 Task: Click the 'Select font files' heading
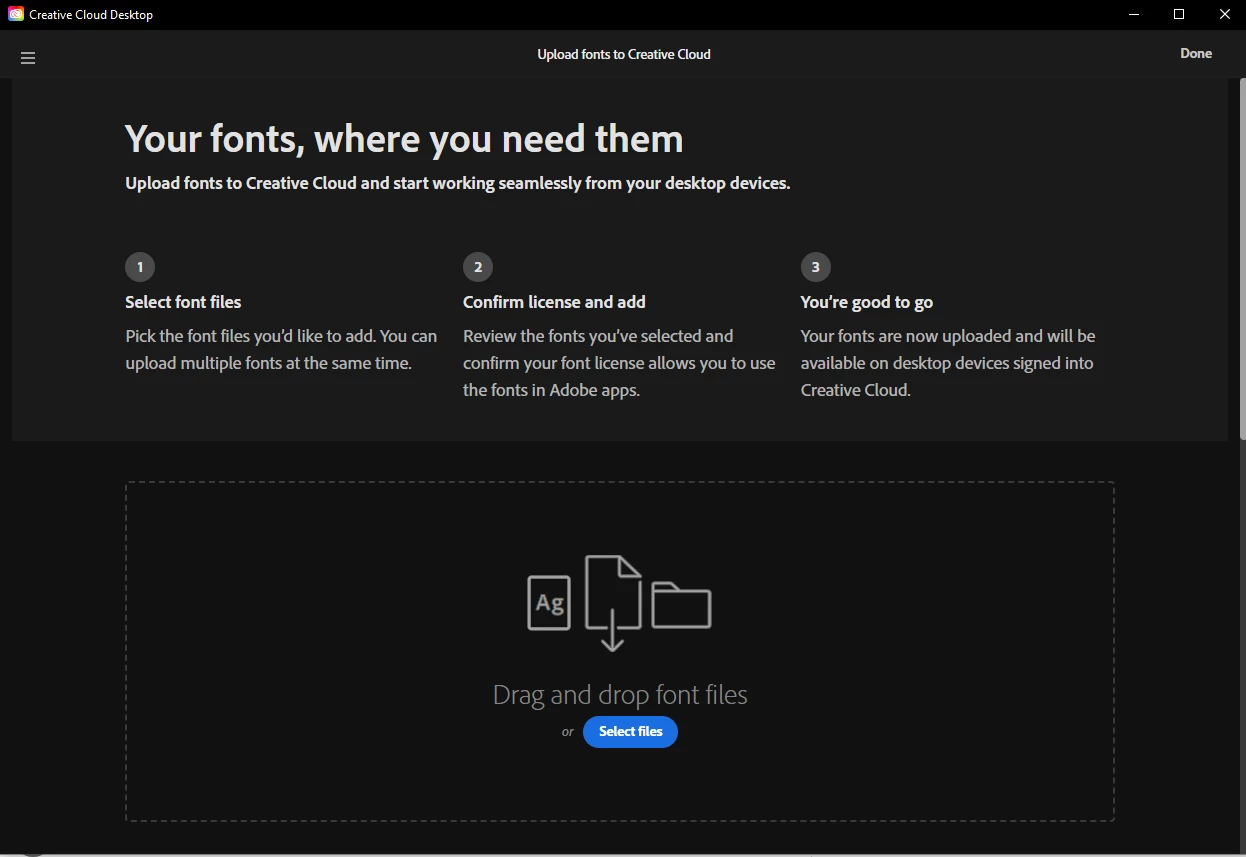pyautogui.click(x=183, y=302)
